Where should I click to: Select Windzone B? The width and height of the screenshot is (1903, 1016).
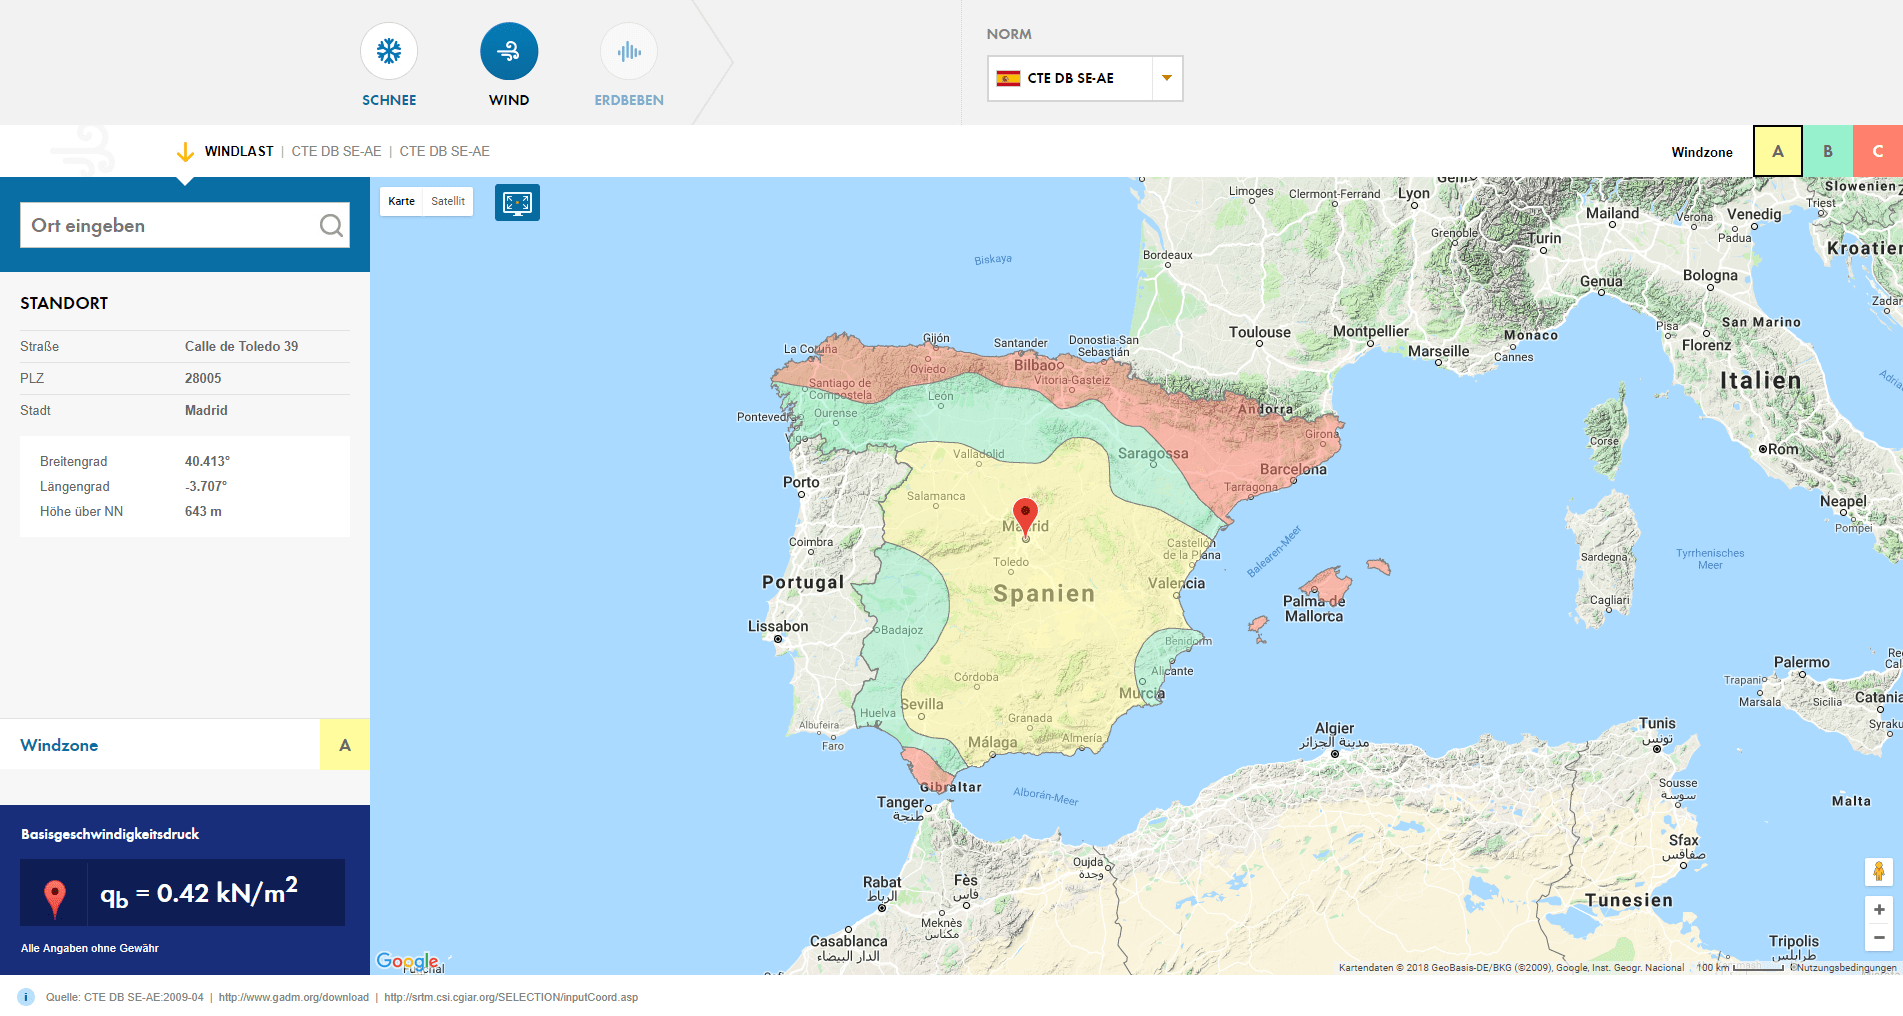[1827, 151]
